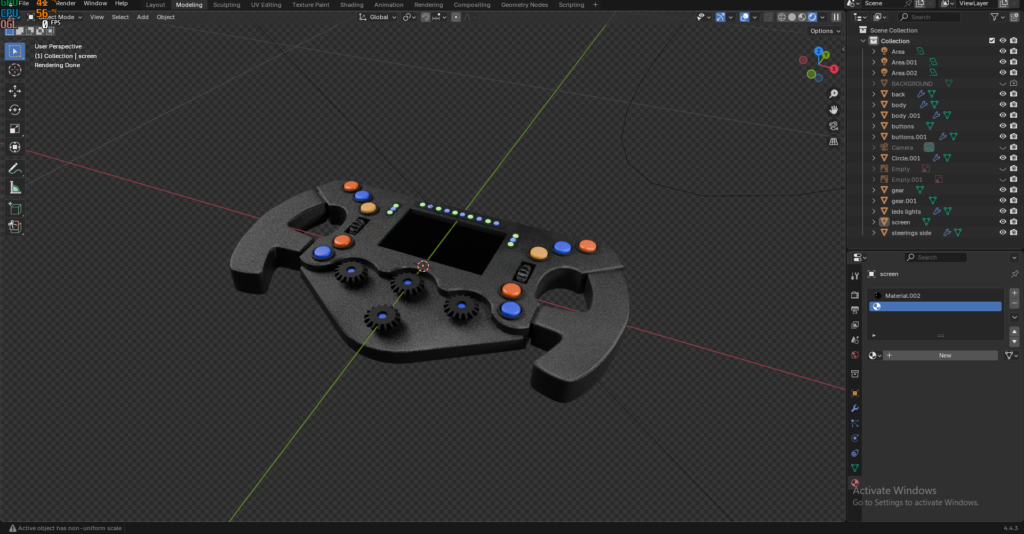Select the Annotate pencil tool
This screenshot has width=1024, height=534.
[x=15, y=168]
